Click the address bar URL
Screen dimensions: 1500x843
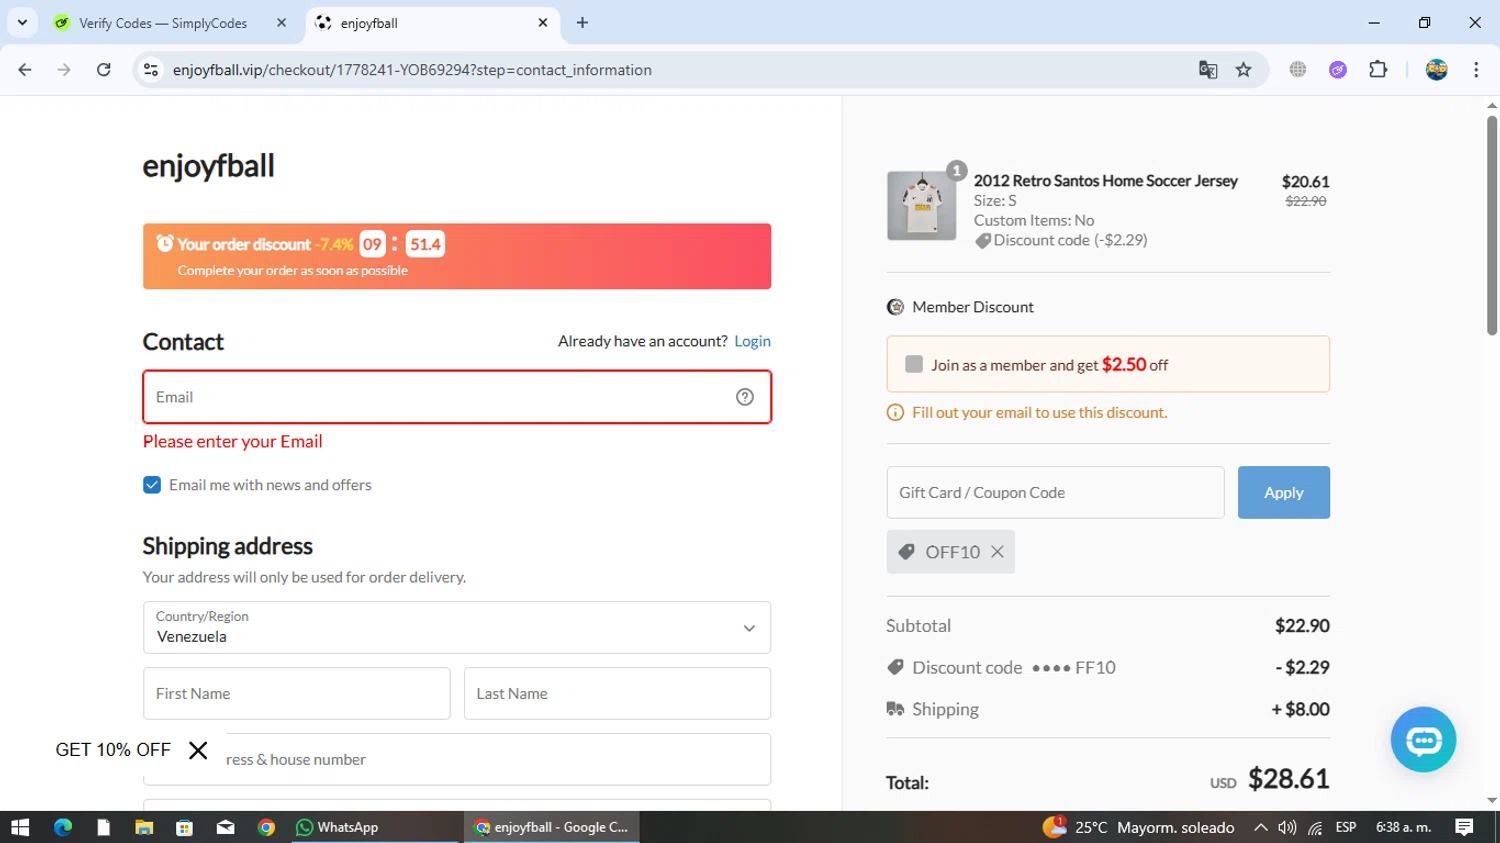coord(412,70)
